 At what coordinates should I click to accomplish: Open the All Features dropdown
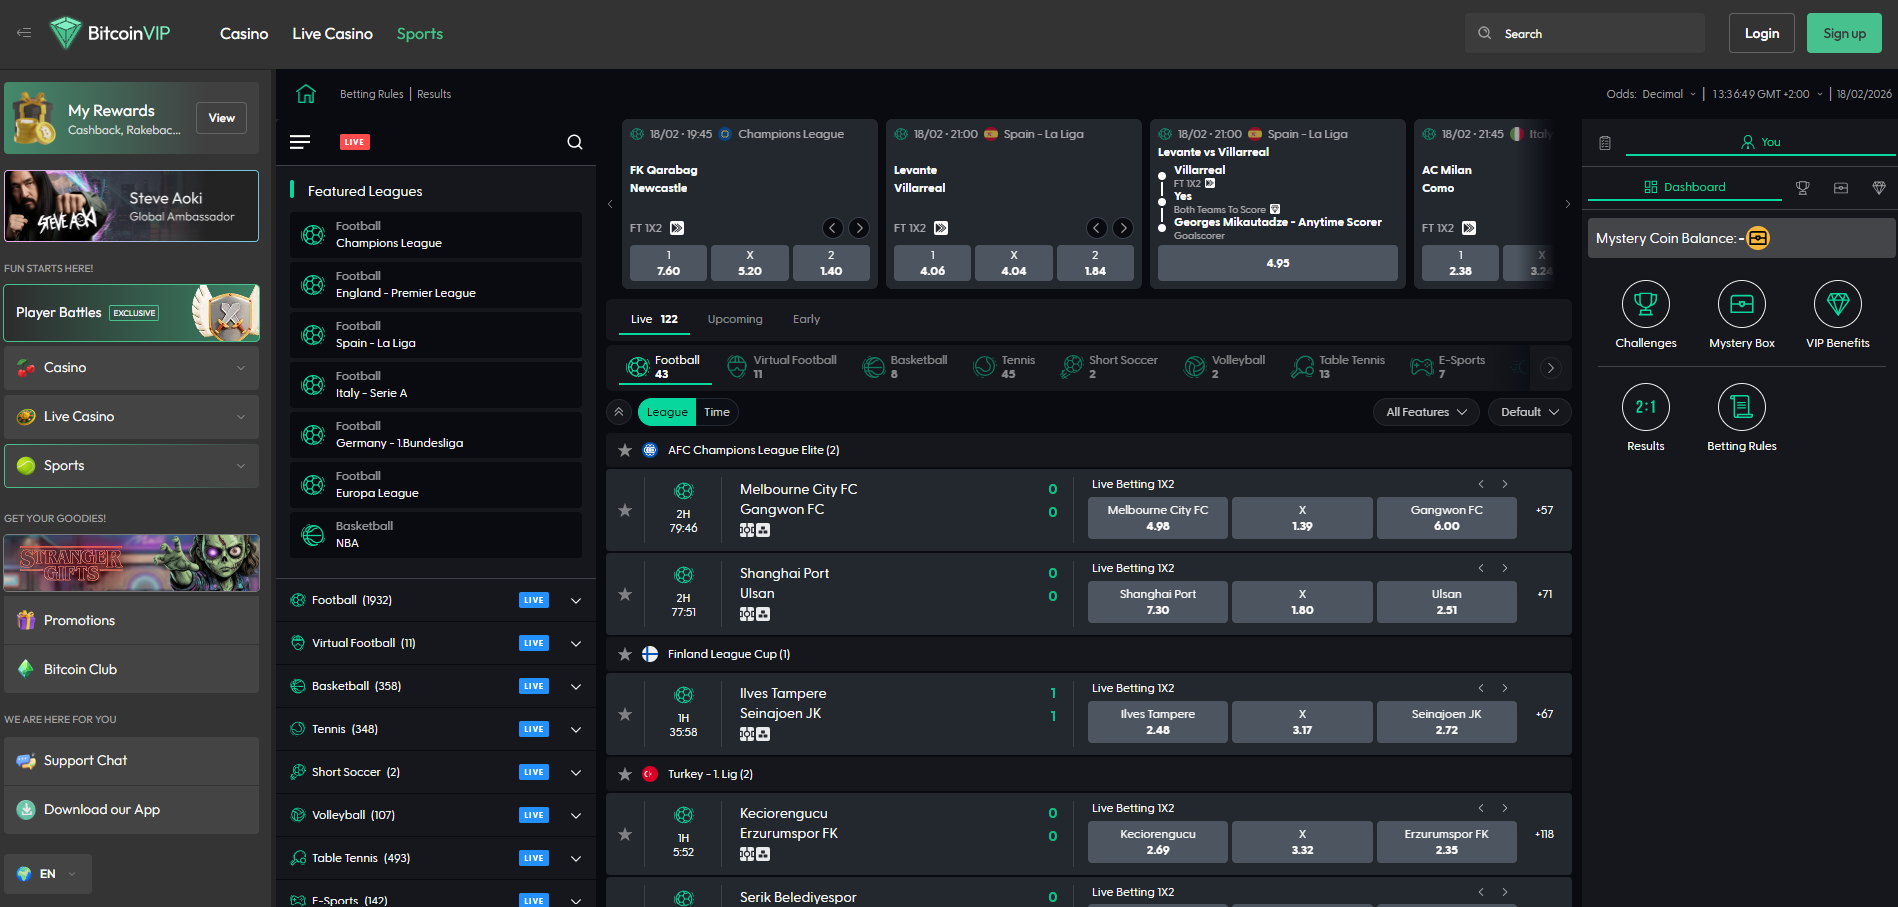1425,411
